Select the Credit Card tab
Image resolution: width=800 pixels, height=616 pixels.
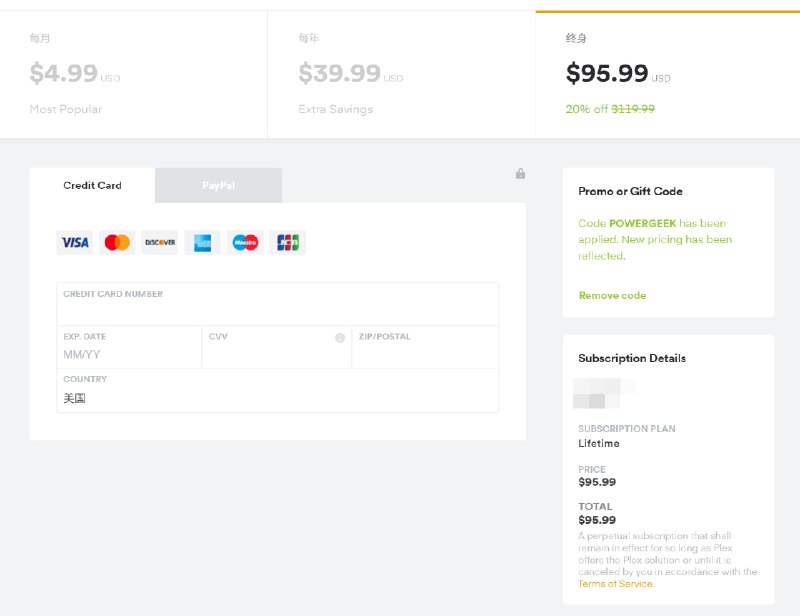[92, 186]
